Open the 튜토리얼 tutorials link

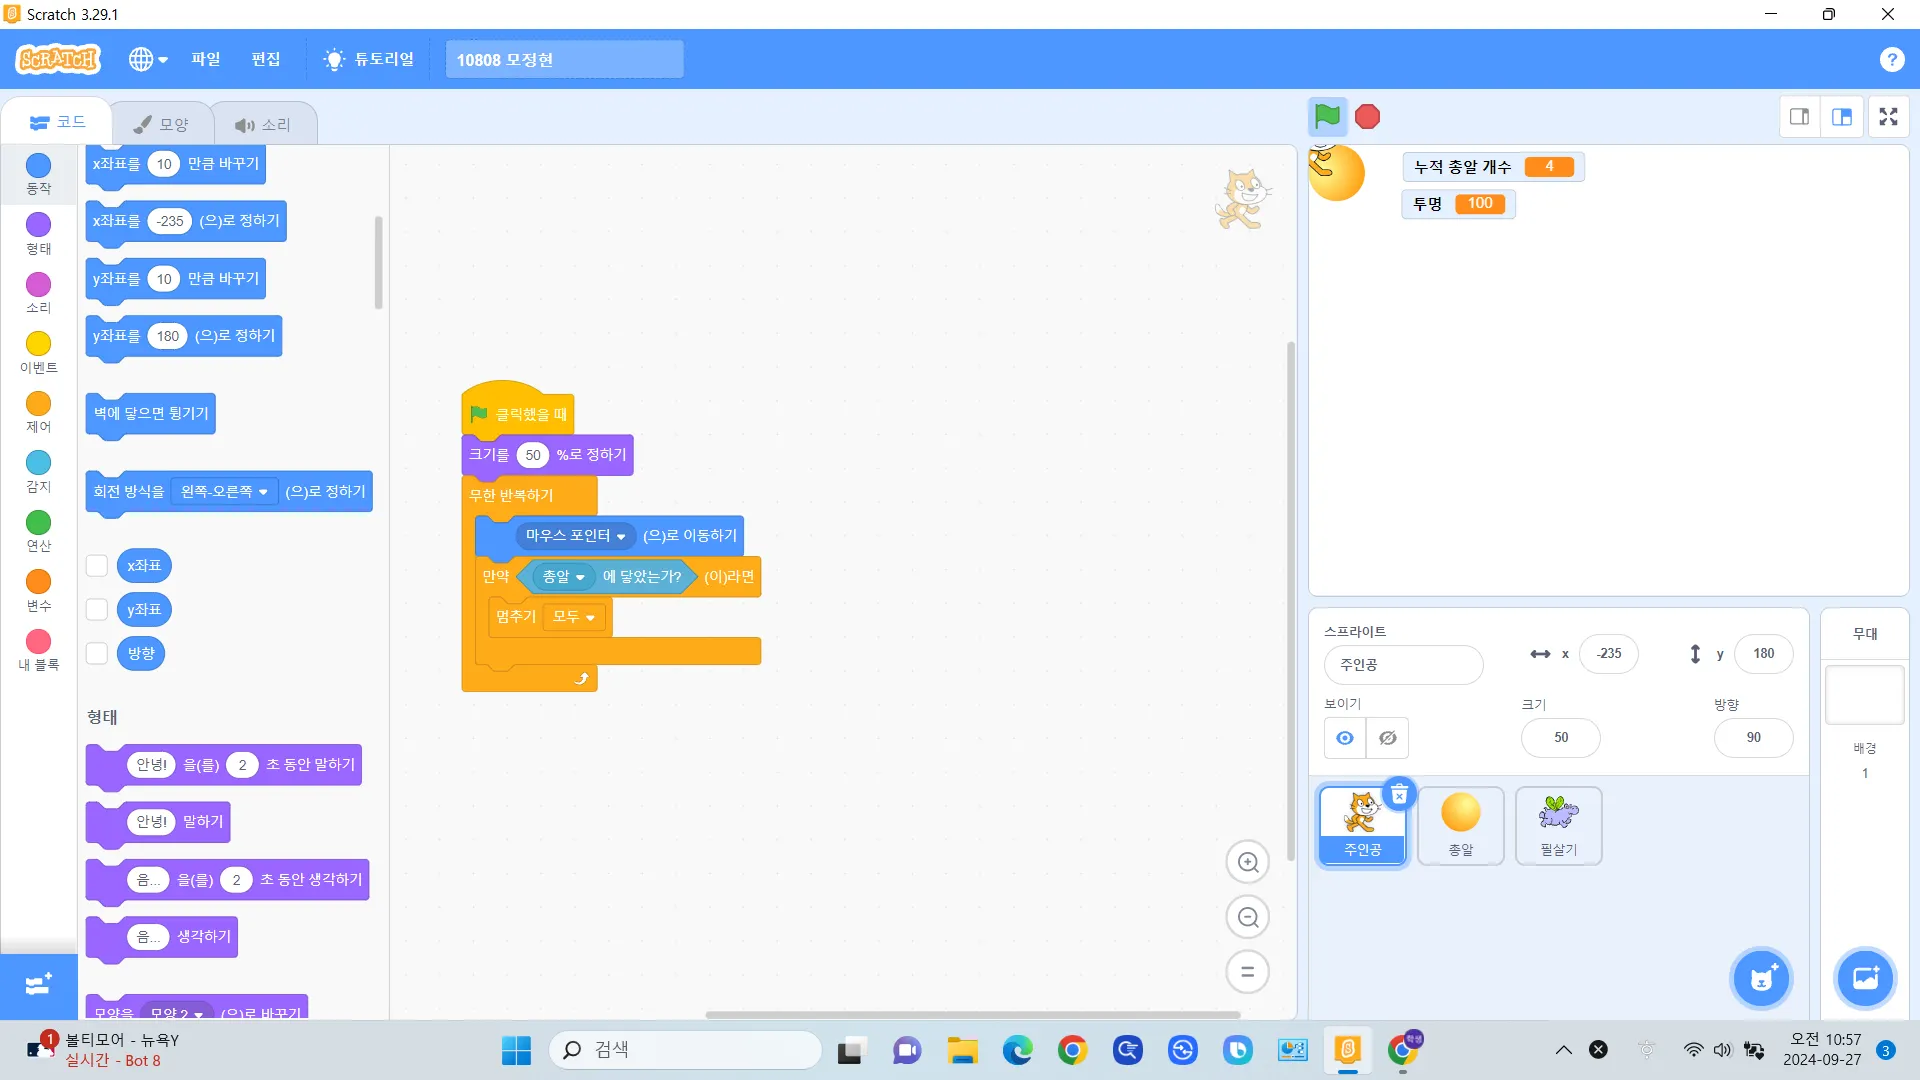(369, 60)
